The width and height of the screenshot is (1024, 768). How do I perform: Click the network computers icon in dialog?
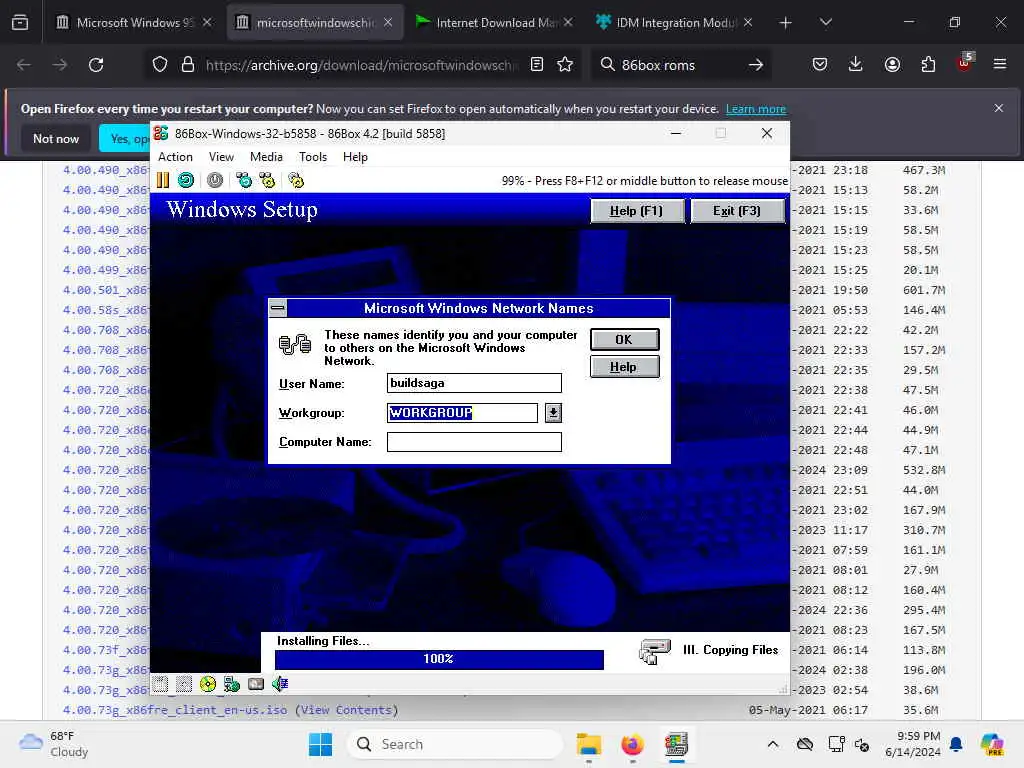[x=295, y=344]
